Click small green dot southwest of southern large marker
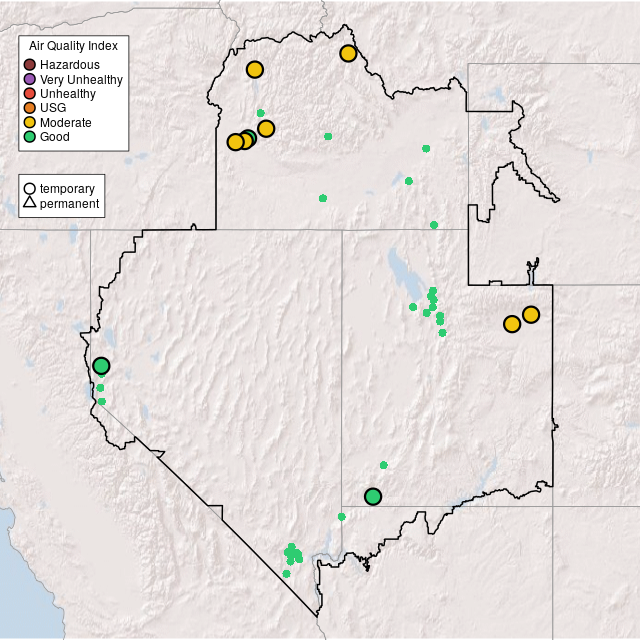 342,517
